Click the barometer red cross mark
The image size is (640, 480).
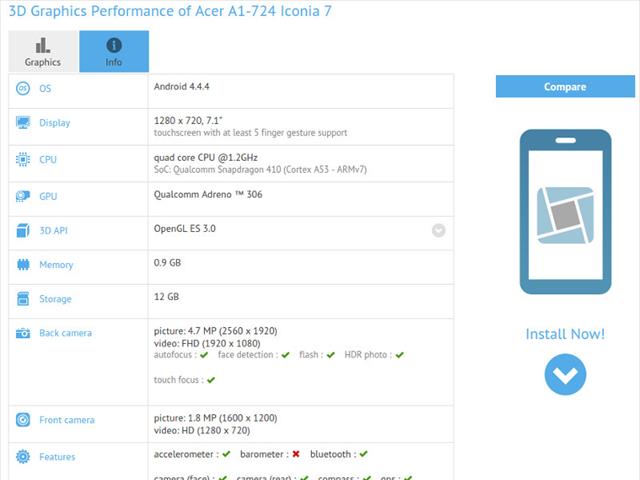pos(296,454)
